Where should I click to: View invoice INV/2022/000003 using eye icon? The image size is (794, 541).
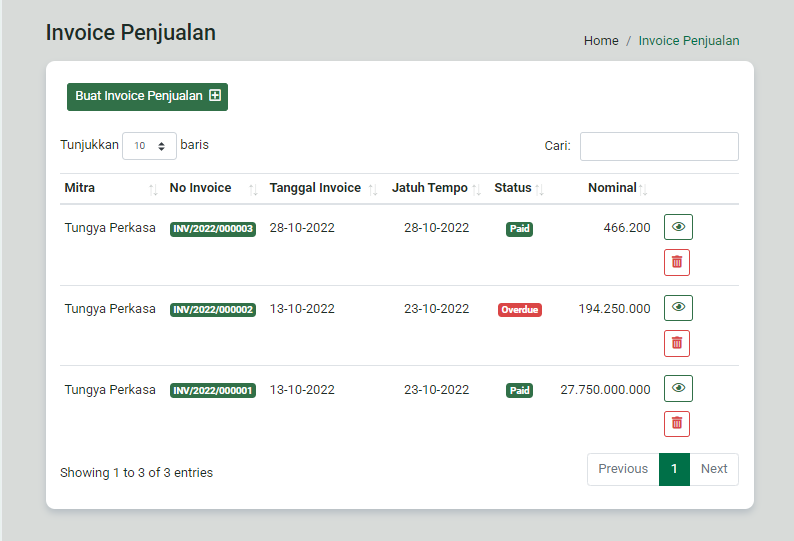678,227
